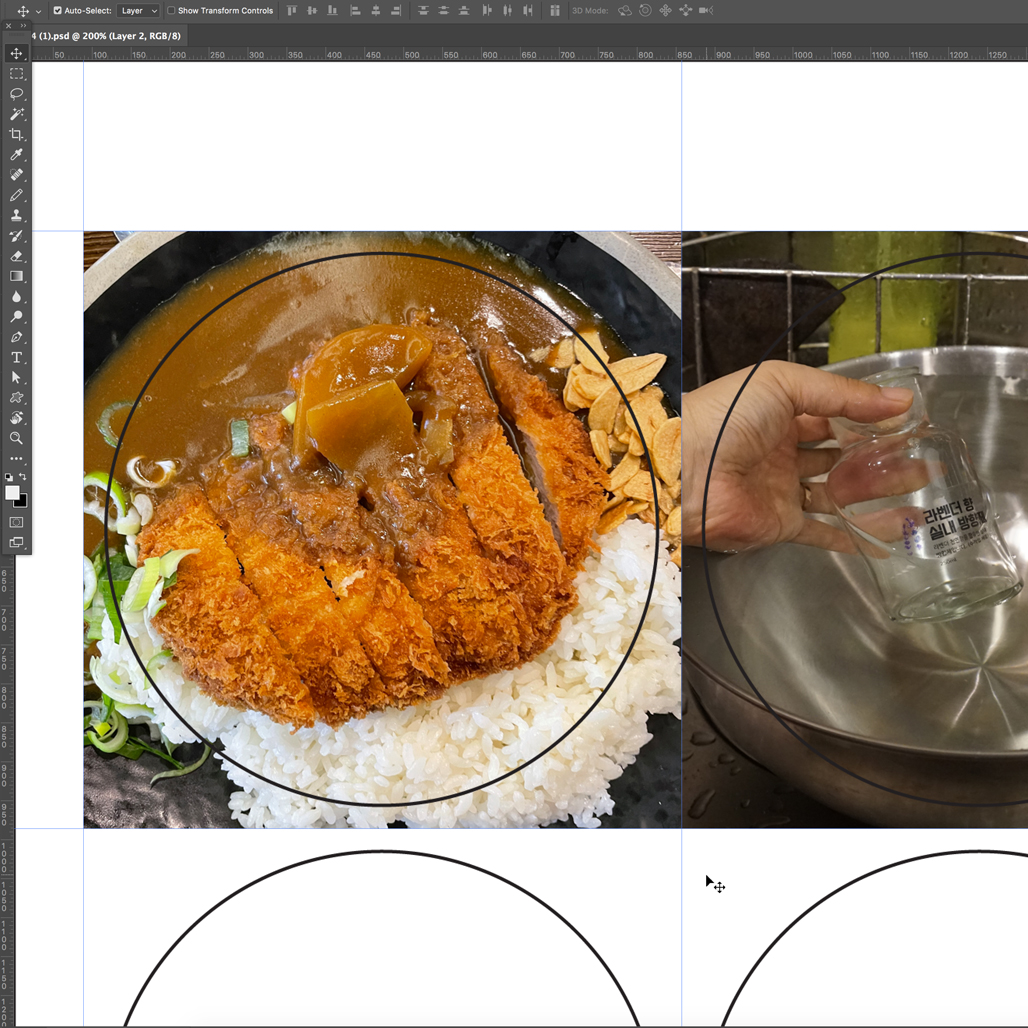Select the Magic Wand tool
This screenshot has width=1028, height=1028.
[16, 114]
